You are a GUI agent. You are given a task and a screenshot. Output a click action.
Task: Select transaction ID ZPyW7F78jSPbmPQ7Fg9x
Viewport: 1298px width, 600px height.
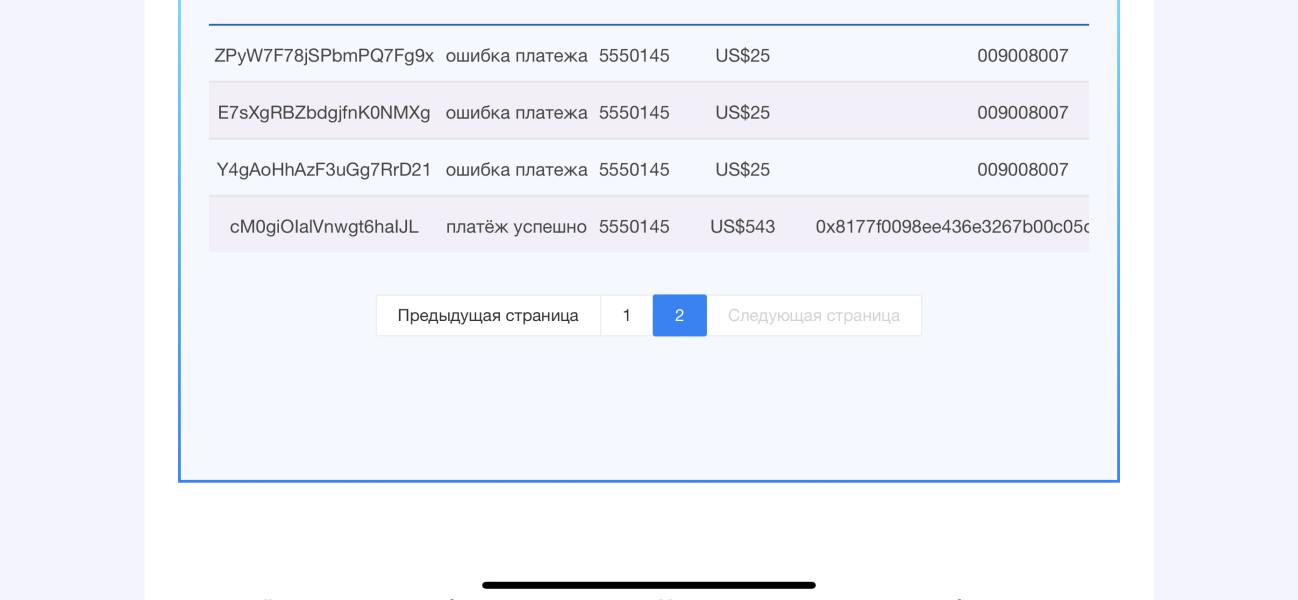tap(324, 56)
